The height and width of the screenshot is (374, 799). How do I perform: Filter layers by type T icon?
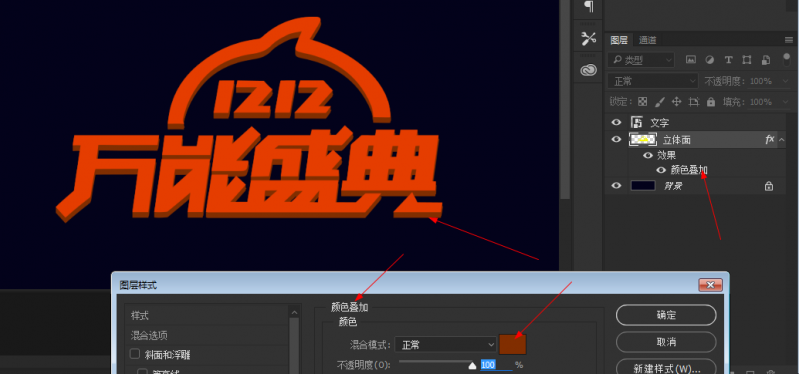(728, 60)
